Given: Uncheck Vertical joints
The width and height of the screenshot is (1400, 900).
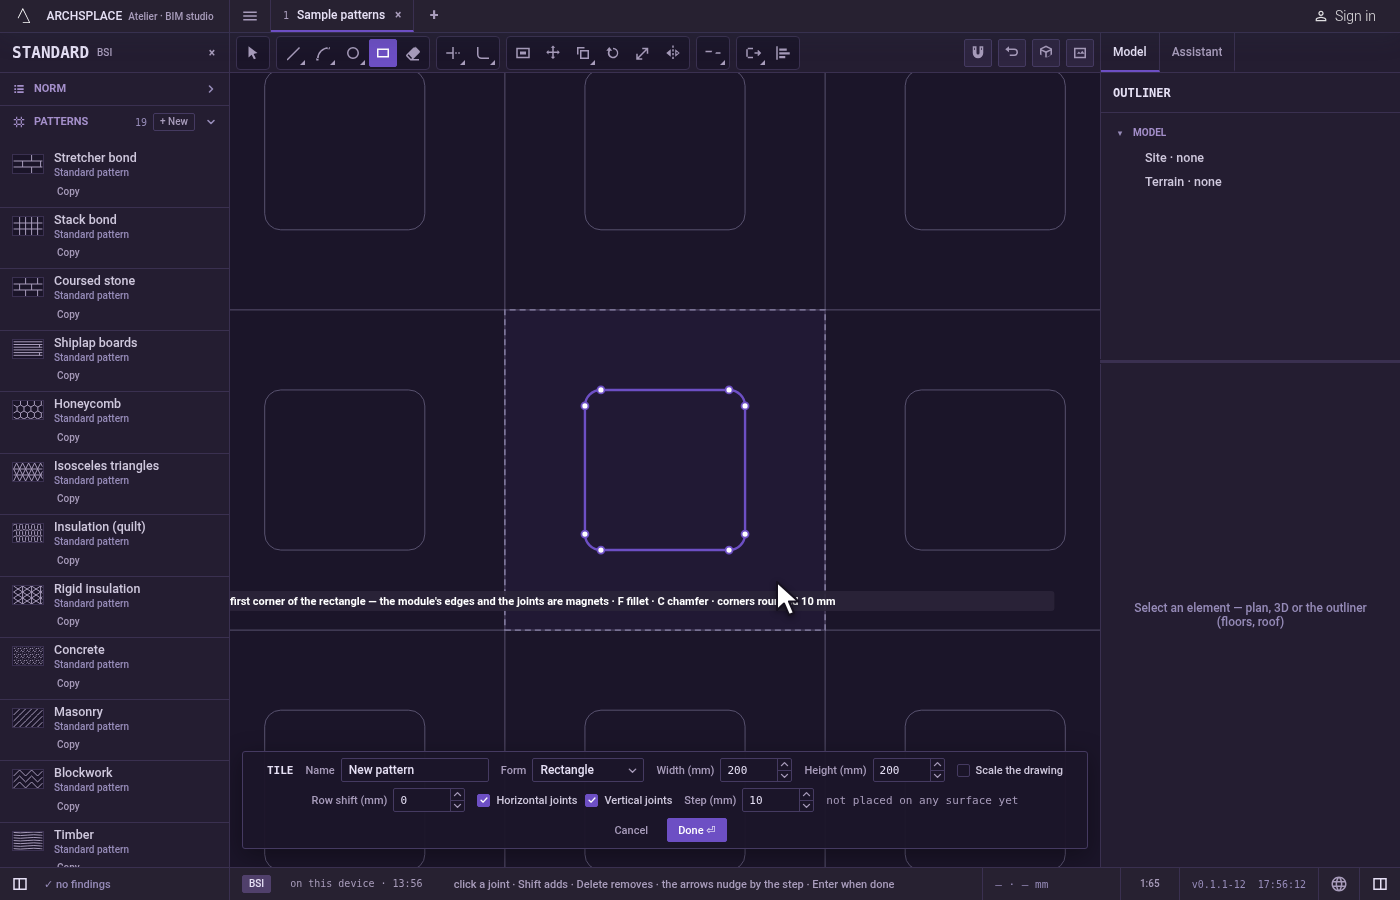Looking at the screenshot, I should click(x=592, y=800).
